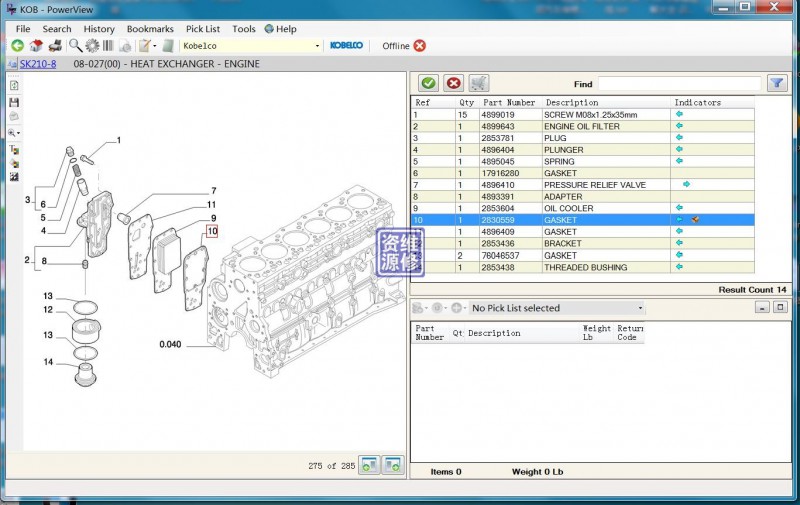800x505 pixels.
Task: Open the Help menu
Action: point(281,29)
